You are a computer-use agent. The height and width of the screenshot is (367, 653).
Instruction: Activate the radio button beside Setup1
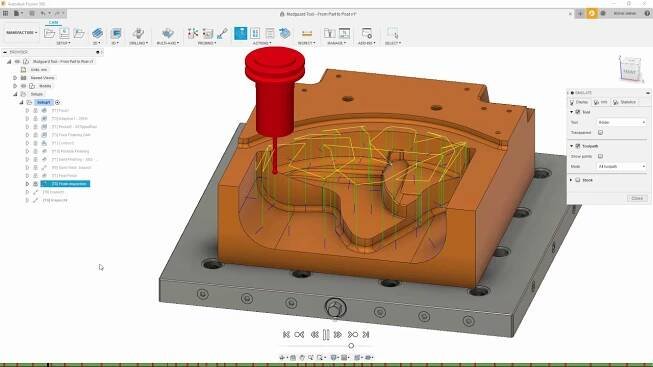pyautogui.click(x=57, y=102)
